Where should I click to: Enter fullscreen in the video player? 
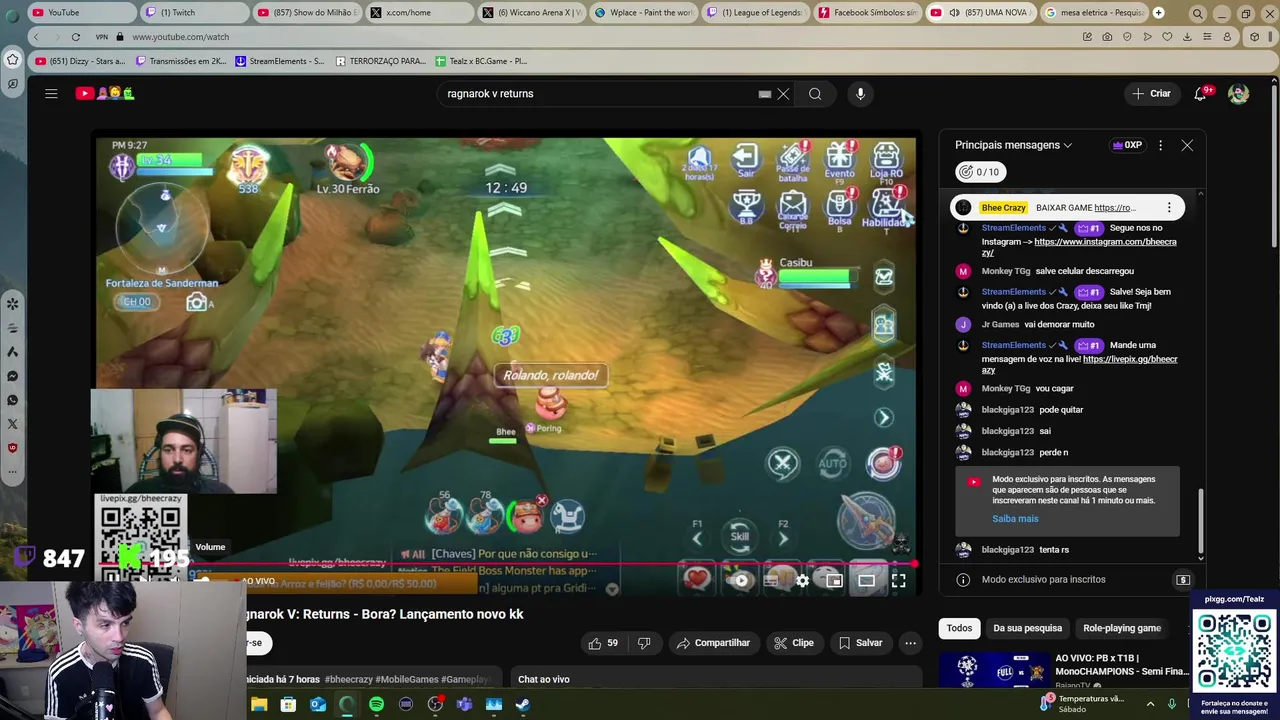(x=898, y=580)
